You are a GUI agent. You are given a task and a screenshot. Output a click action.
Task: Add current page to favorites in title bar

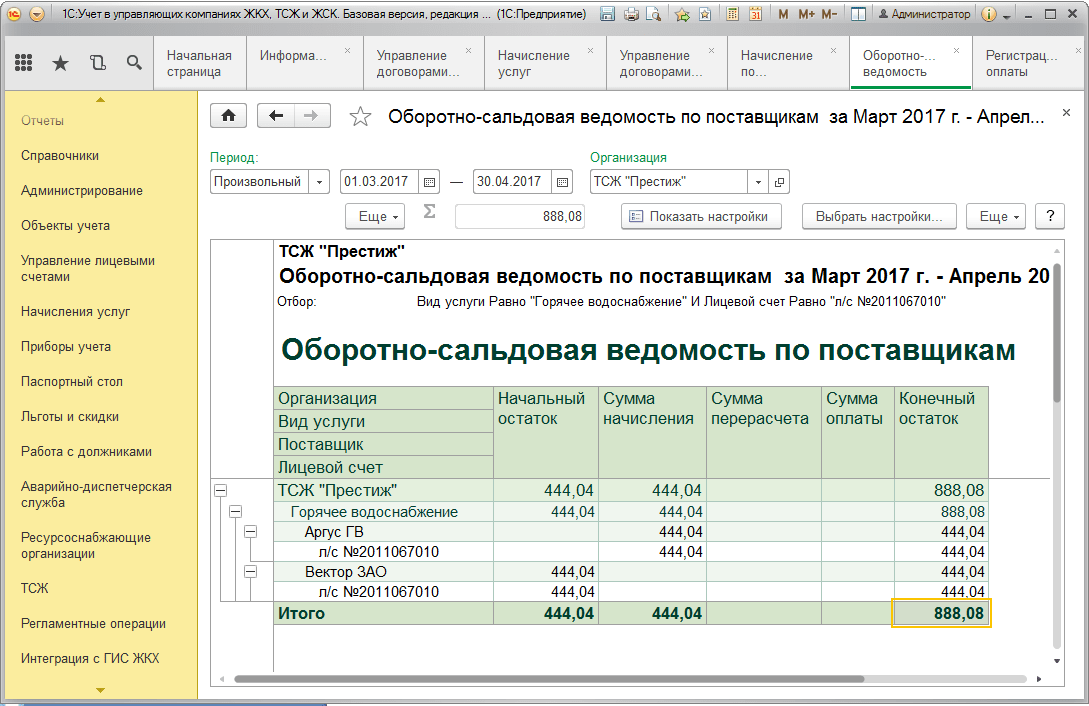point(682,14)
